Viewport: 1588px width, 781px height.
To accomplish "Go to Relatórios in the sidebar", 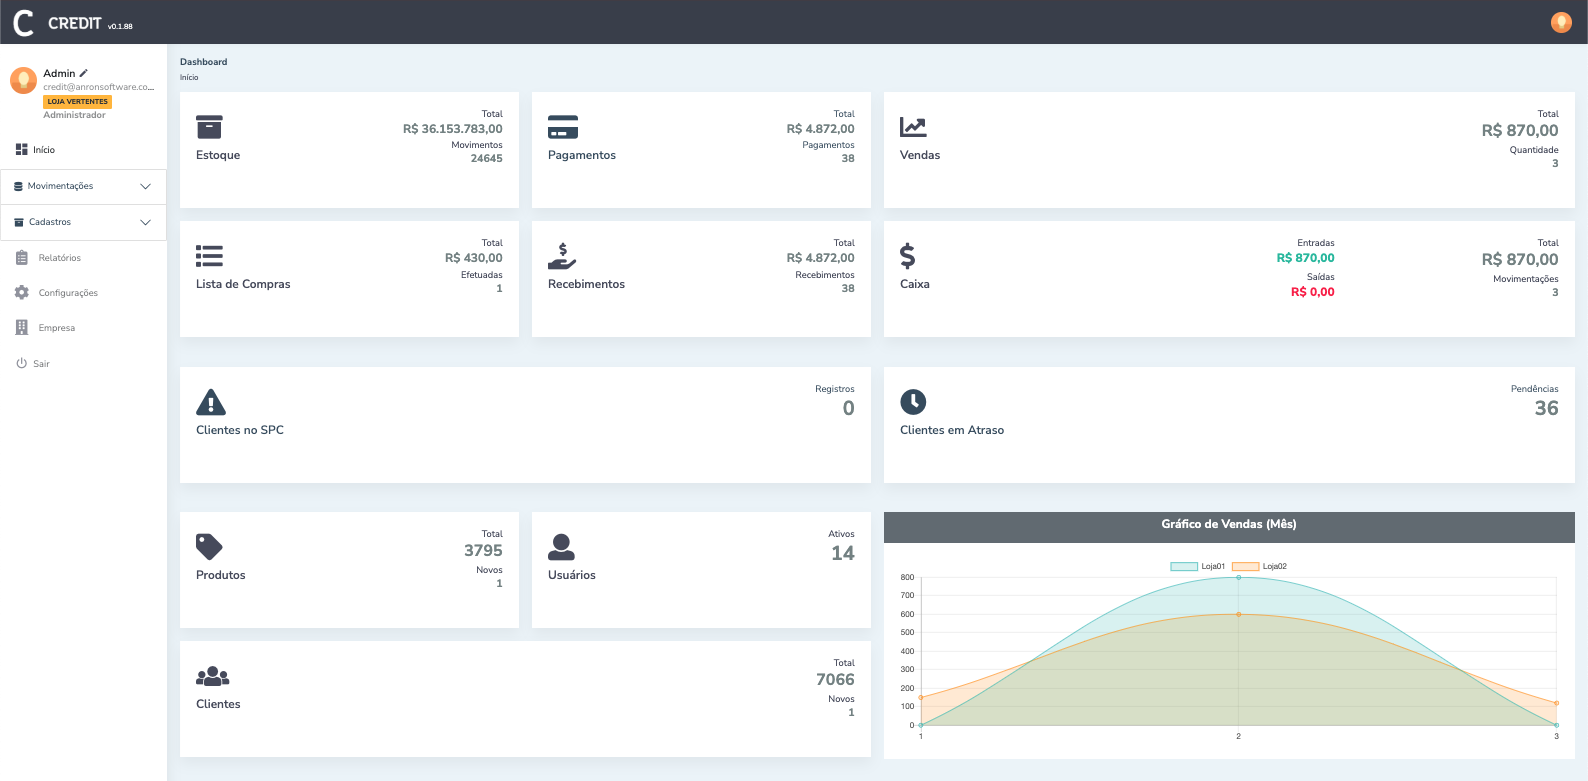I will click(59, 258).
